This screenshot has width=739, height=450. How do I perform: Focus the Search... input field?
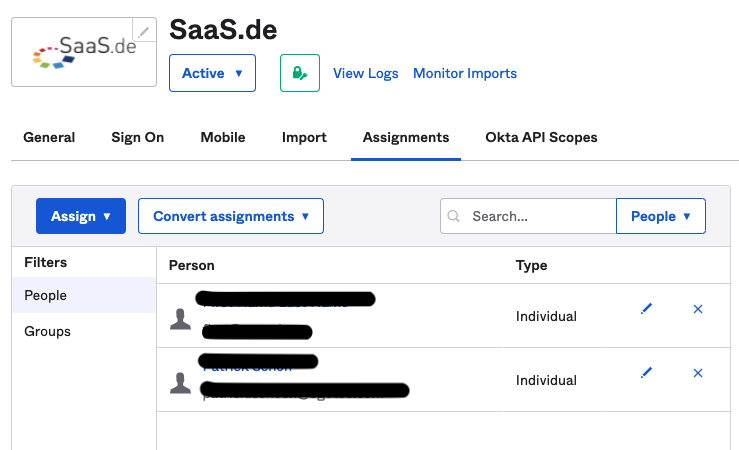coord(528,216)
